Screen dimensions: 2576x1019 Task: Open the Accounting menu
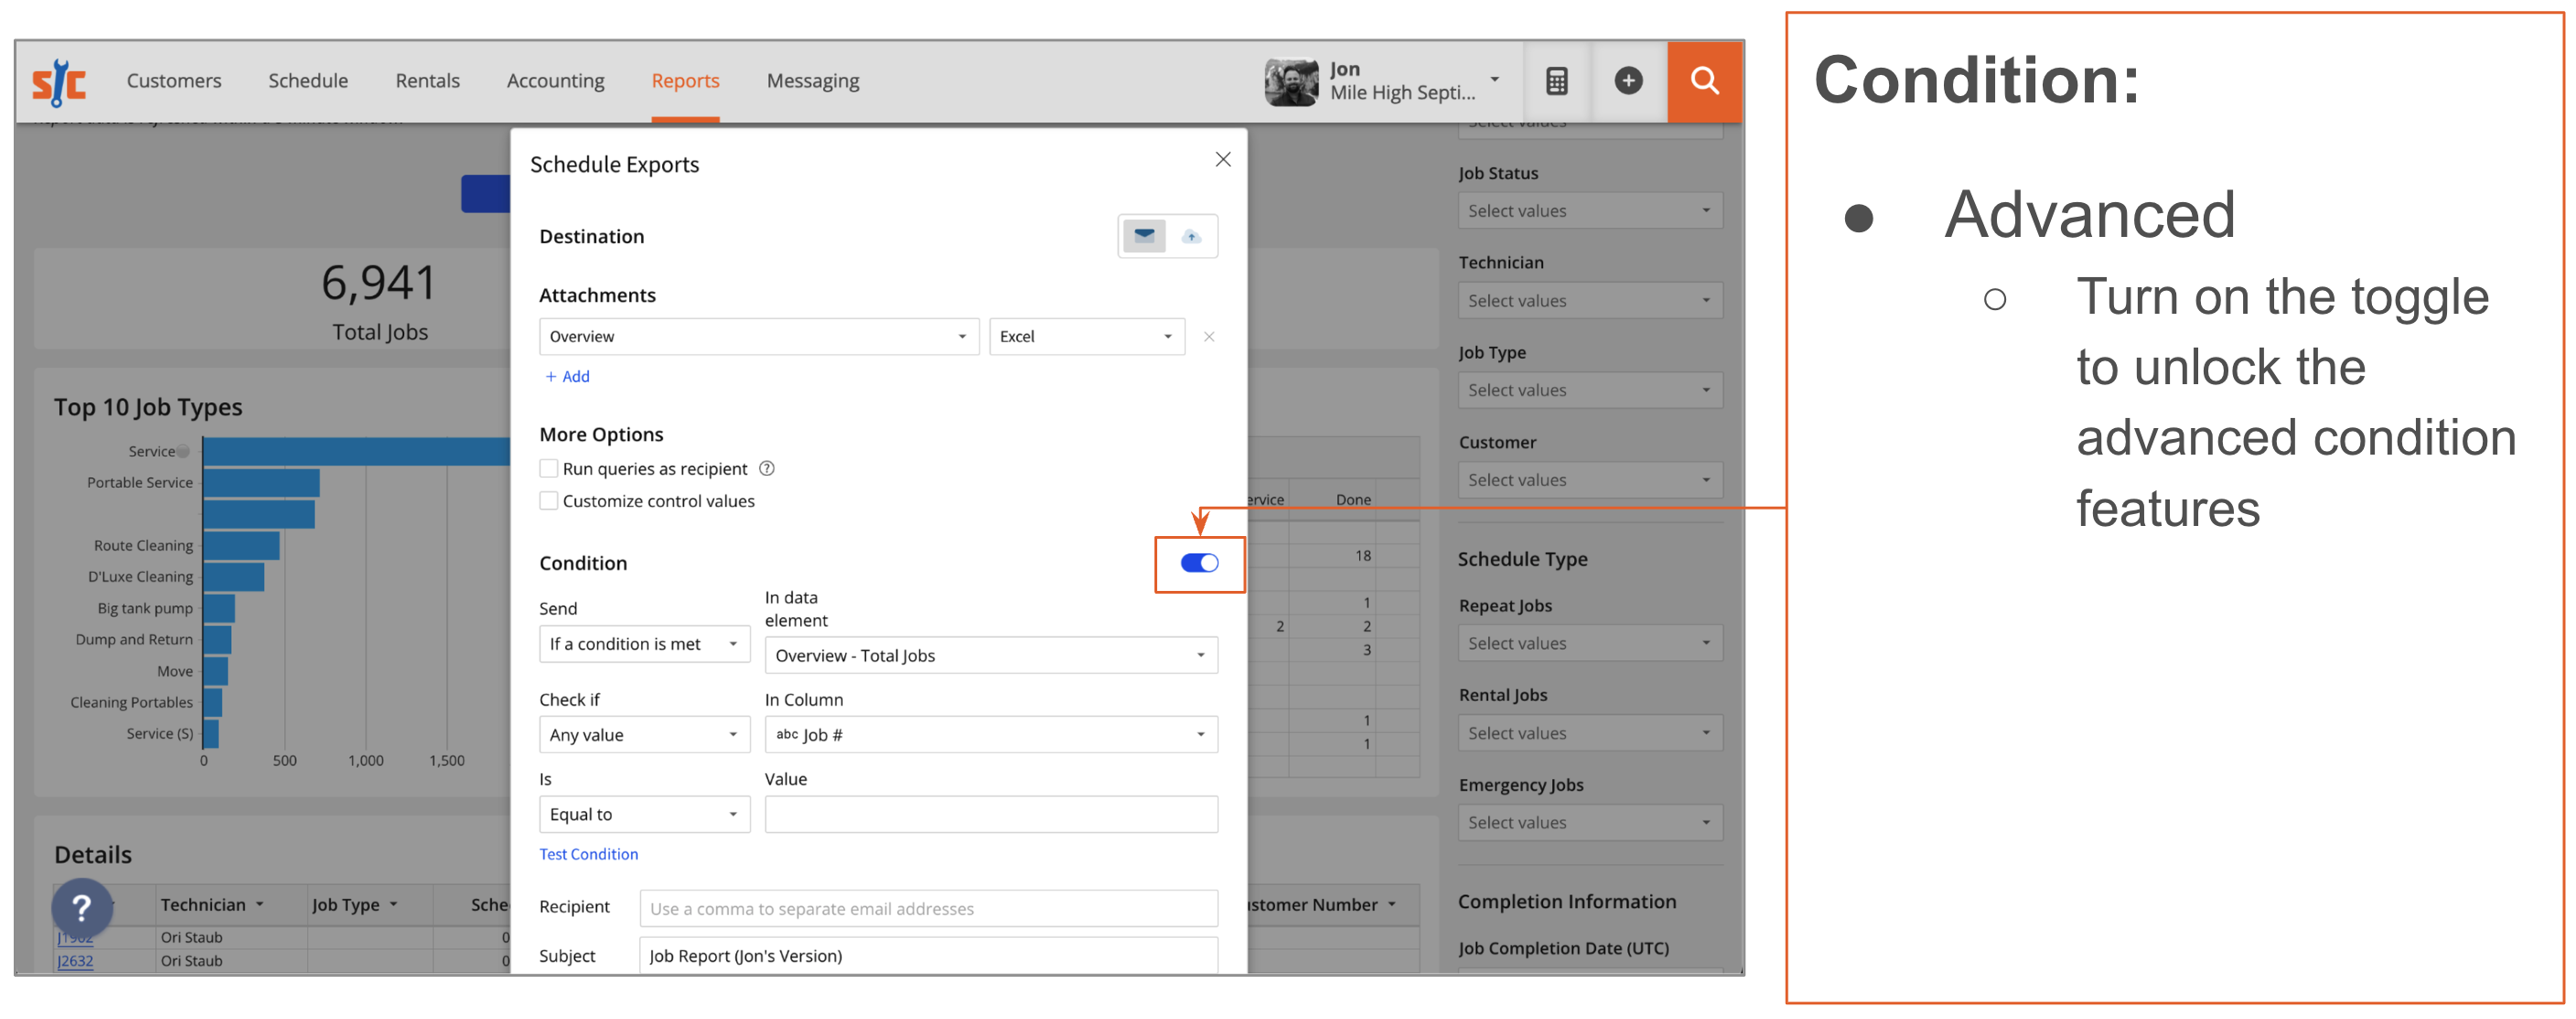[555, 81]
